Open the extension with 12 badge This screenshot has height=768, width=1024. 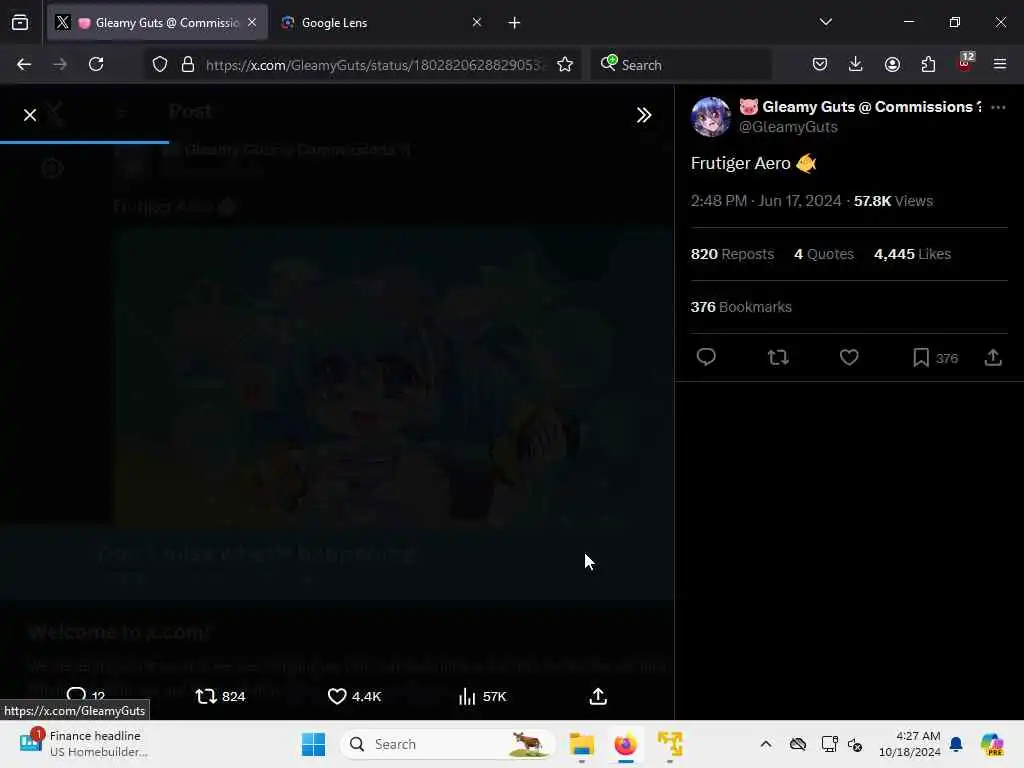(x=965, y=63)
